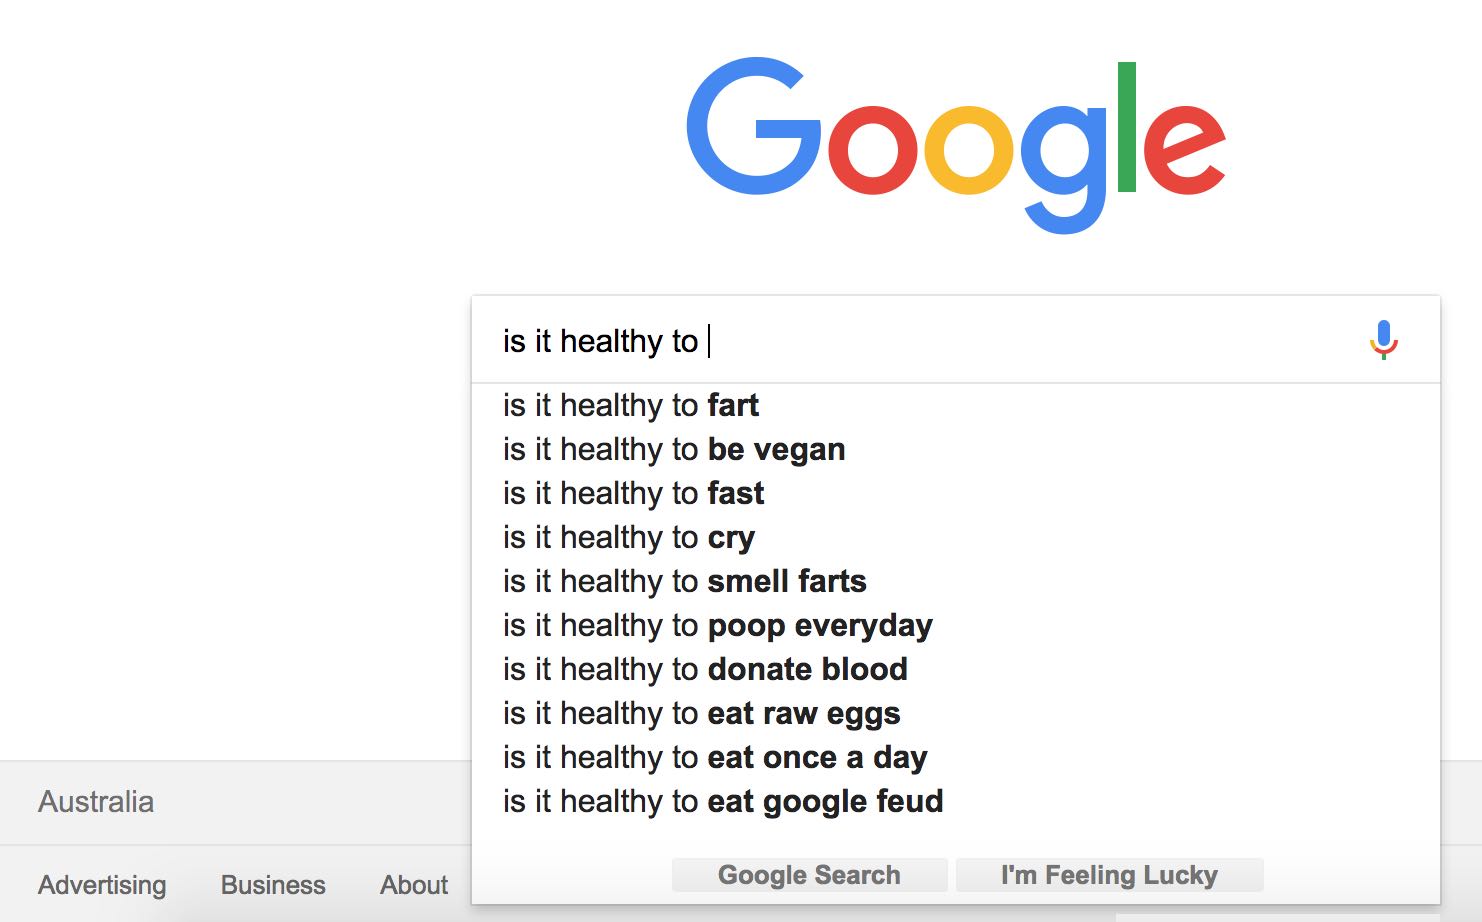Click the Australia region label
1482x922 pixels.
coord(96,802)
